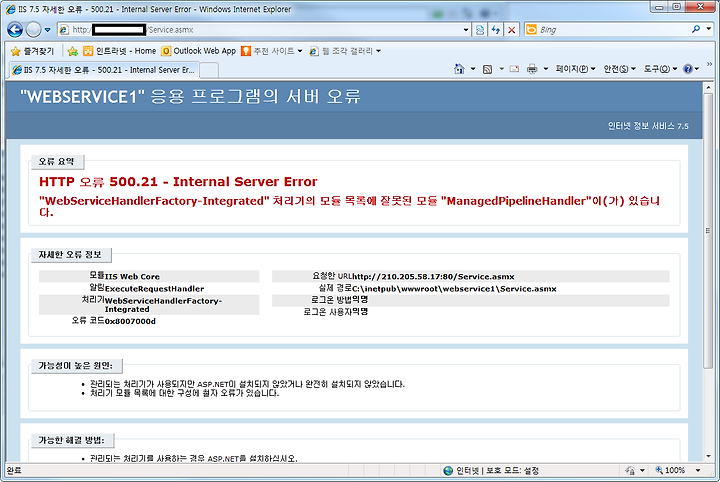Viewport: 720px width, 482px height.
Task: Click the ExecuteRequestHandler notification text
Action: pos(154,289)
